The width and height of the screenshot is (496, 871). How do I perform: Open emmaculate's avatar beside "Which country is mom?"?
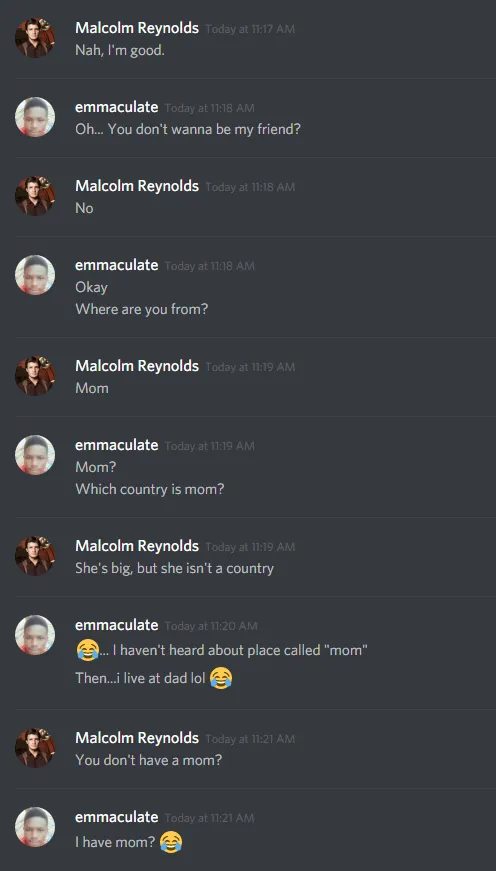coord(34,454)
